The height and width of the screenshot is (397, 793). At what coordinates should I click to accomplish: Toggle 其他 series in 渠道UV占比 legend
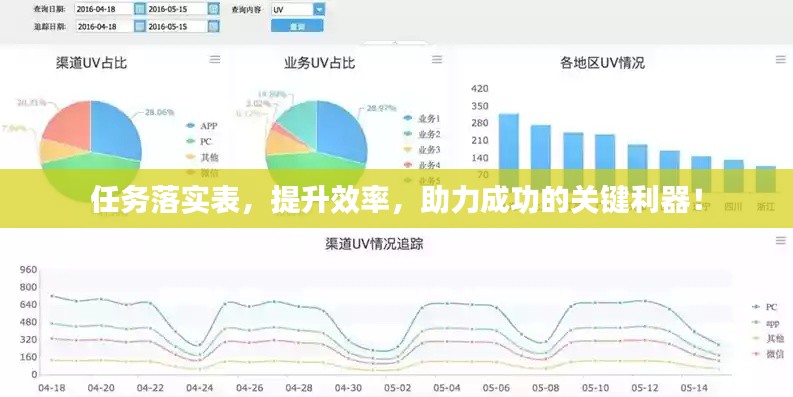point(202,157)
